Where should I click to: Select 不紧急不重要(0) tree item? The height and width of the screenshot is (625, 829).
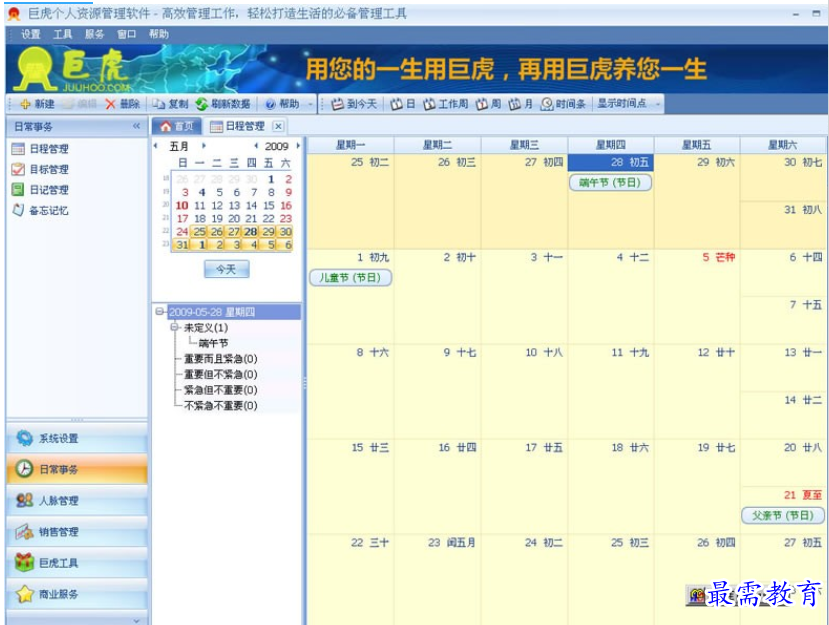click(x=220, y=406)
